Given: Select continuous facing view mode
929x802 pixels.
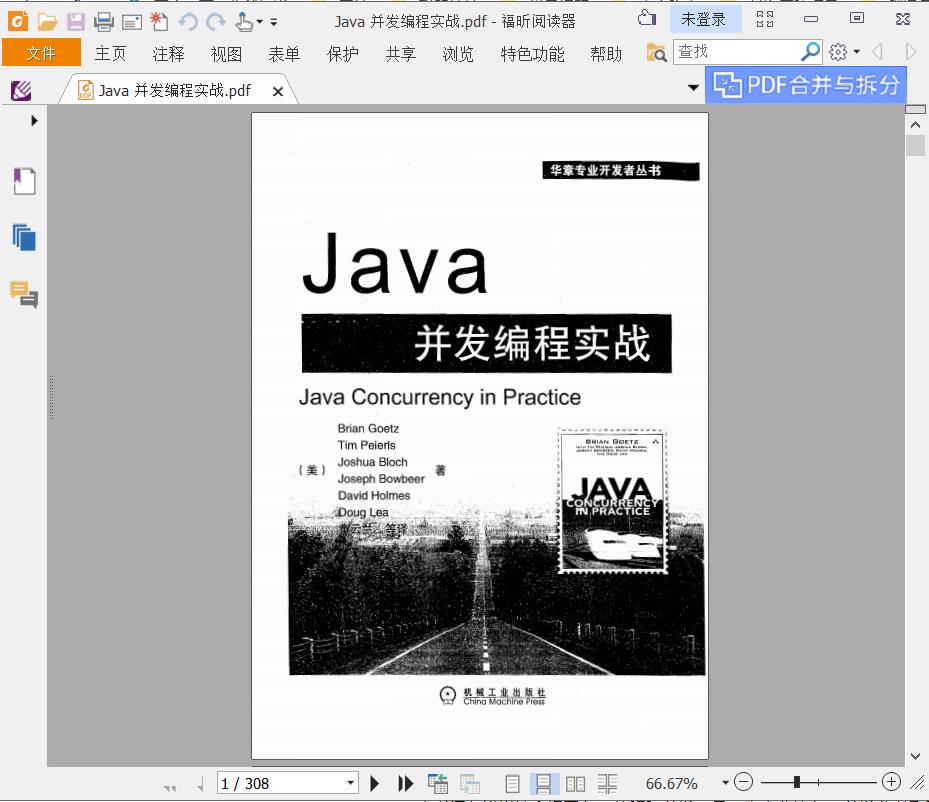Looking at the screenshot, I should click(607, 784).
